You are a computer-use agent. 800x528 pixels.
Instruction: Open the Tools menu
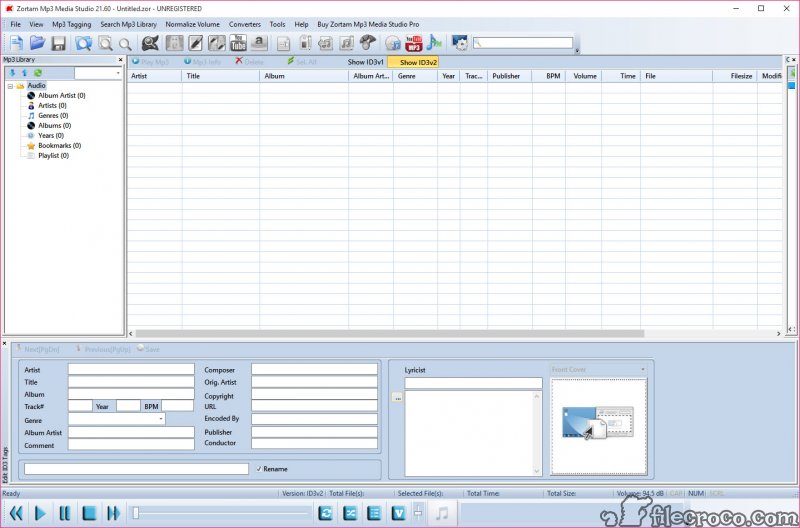pyautogui.click(x=277, y=24)
